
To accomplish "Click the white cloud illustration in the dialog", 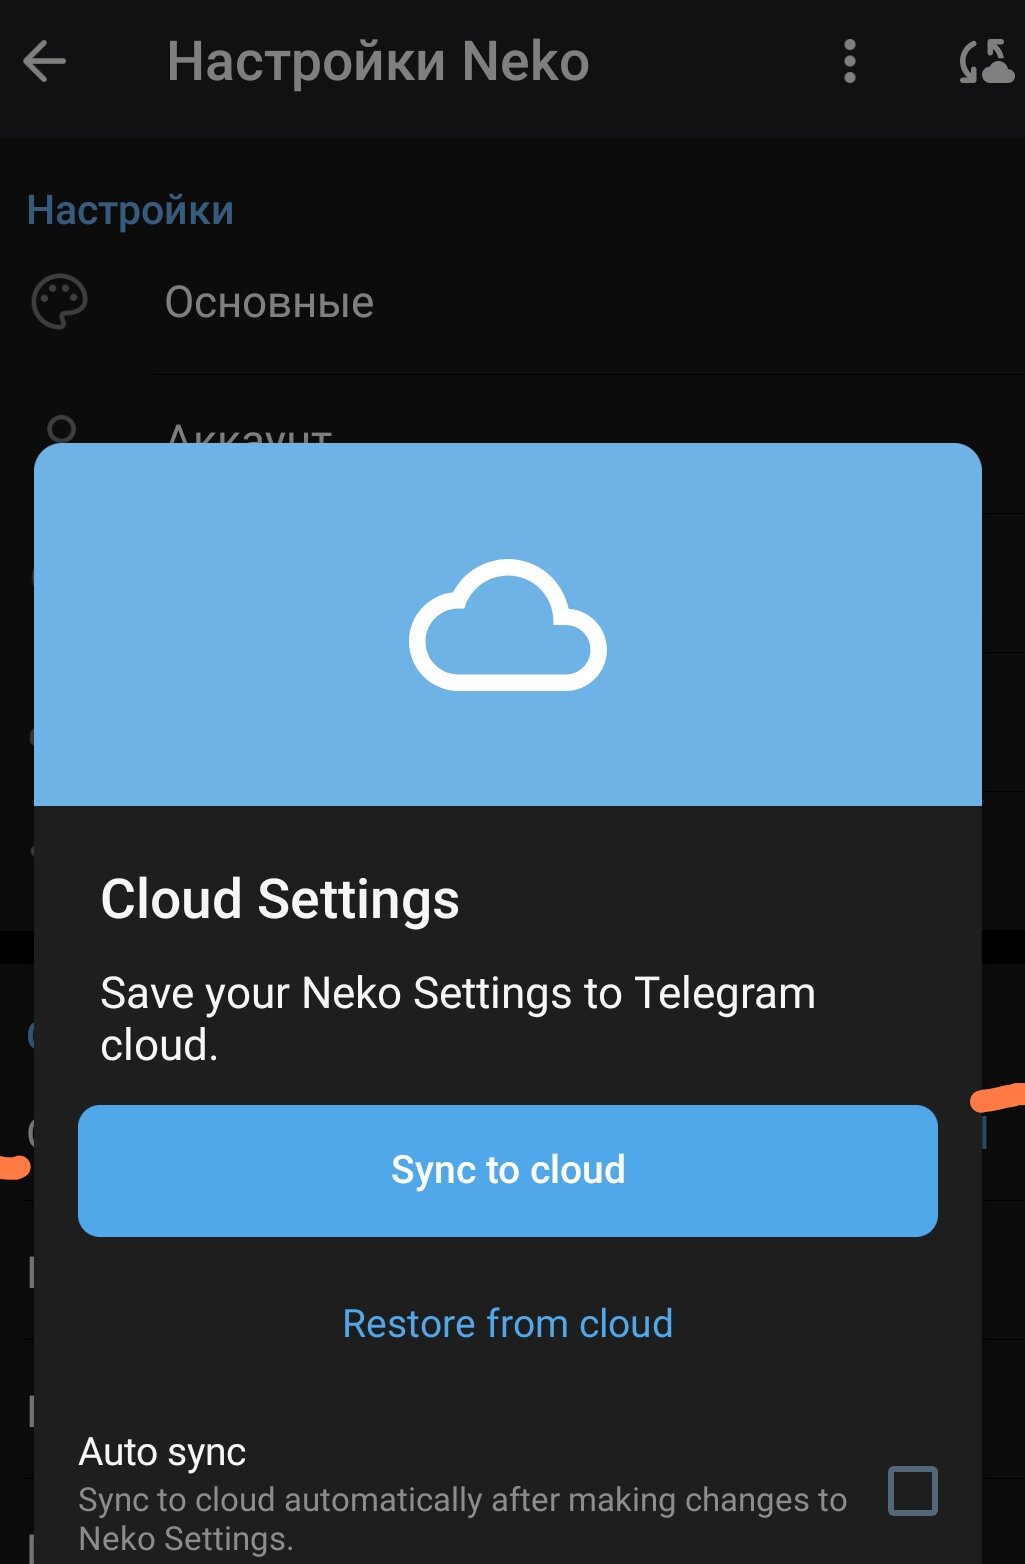I will pyautogui.click(x=508, y=625).
